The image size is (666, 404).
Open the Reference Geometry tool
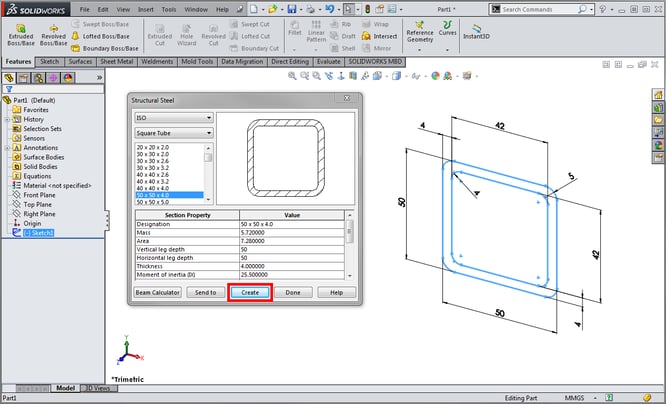[420, 32]
